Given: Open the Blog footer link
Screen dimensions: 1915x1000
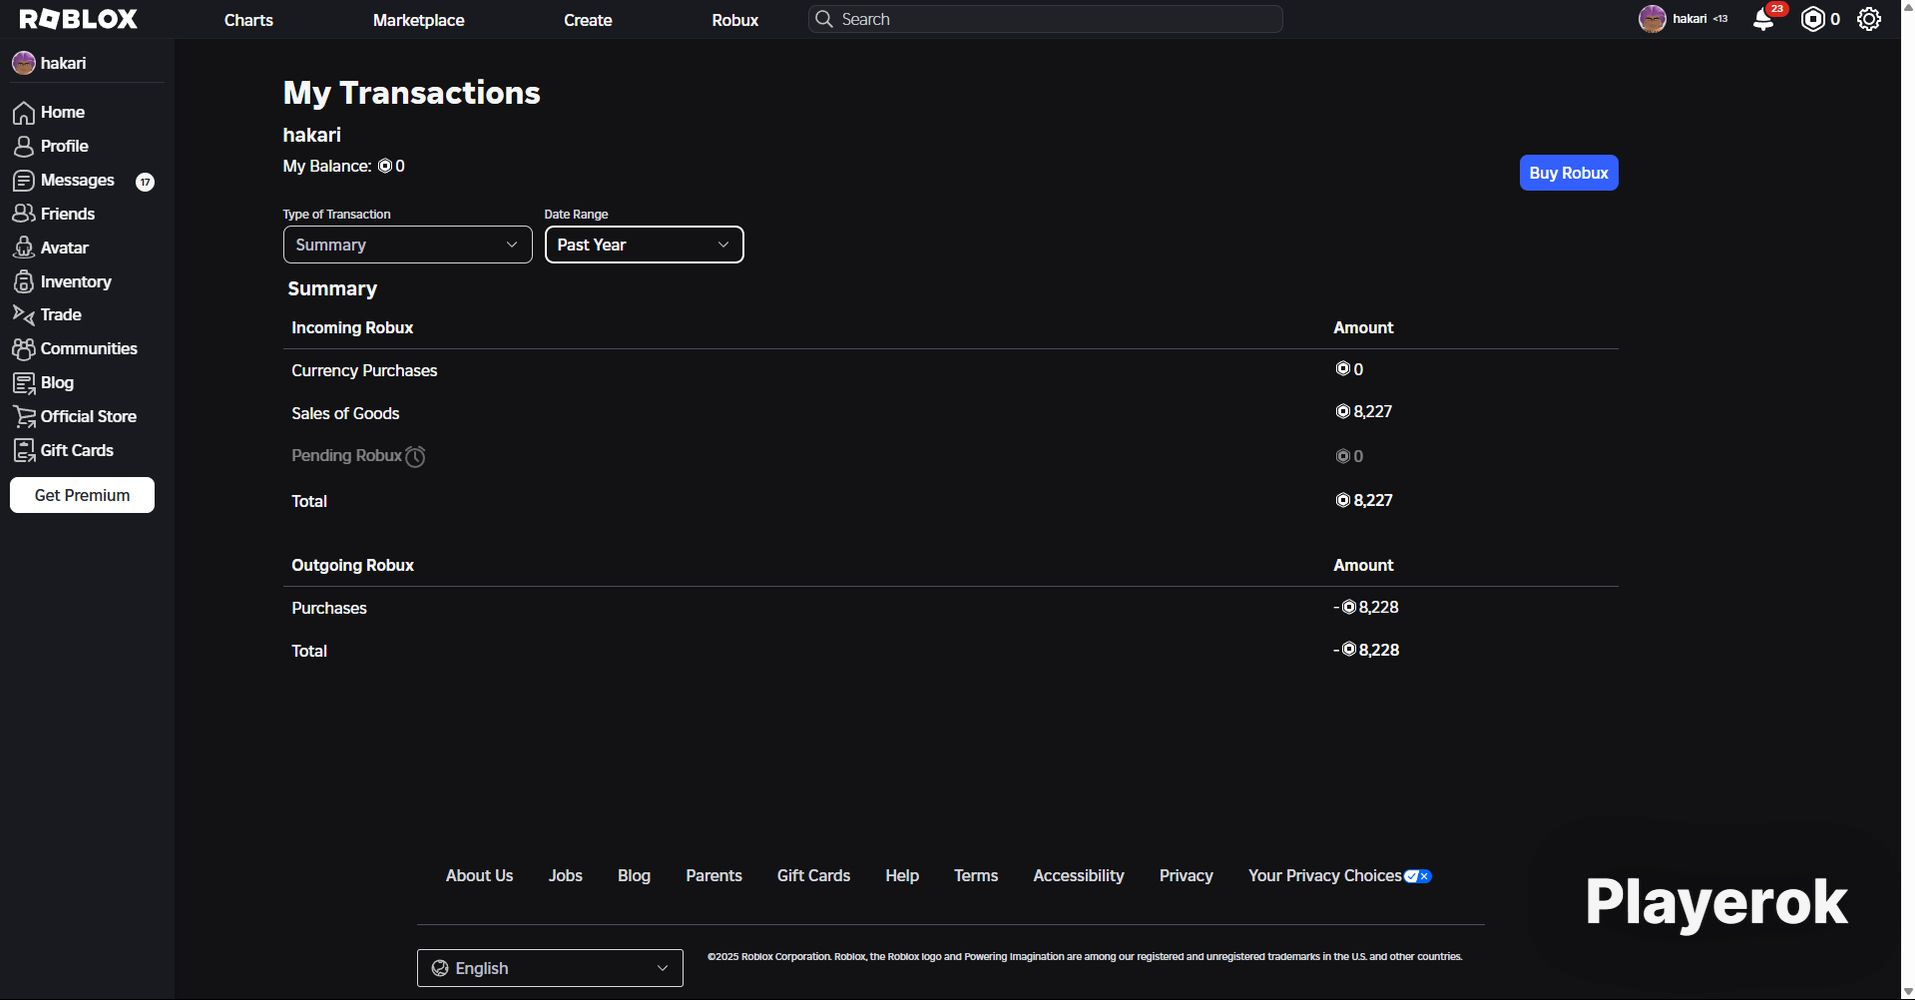Looking at the screenshot, I should [x=634, y=876].
